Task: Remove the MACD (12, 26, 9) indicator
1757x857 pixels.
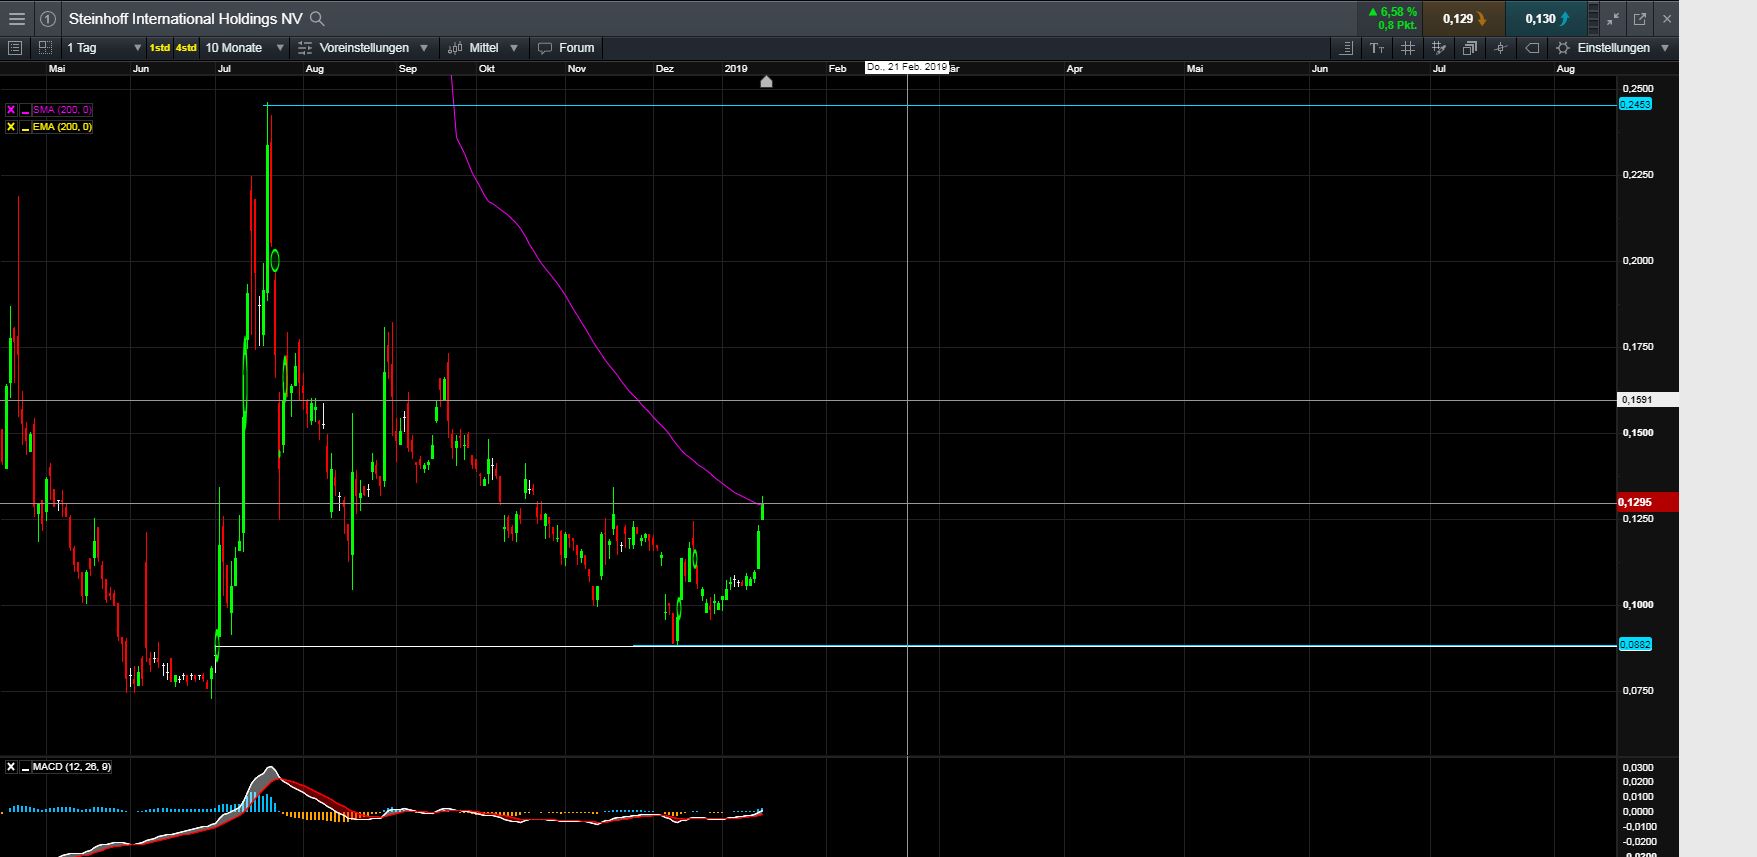Action: [x=11, y=767]
